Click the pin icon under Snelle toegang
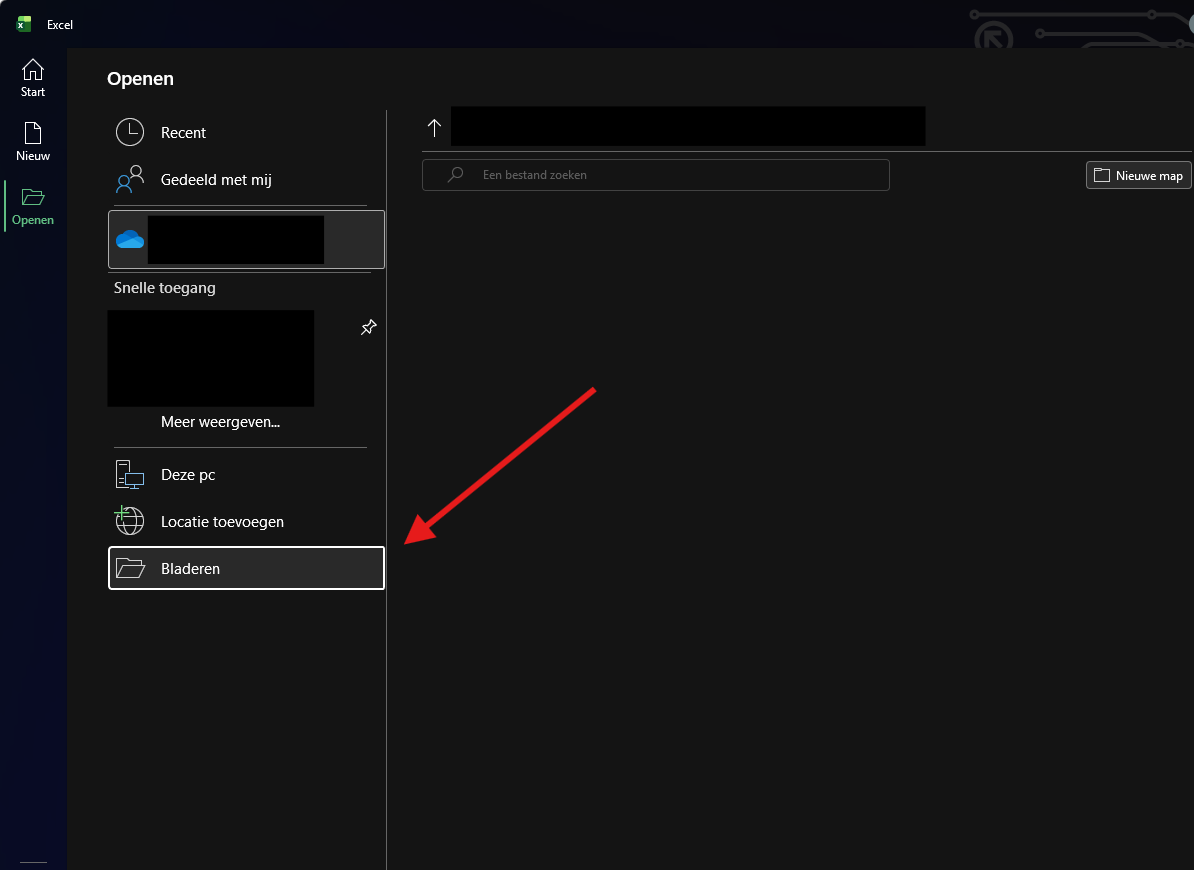This screenshot has height=870, width=1194. point(369,327)
